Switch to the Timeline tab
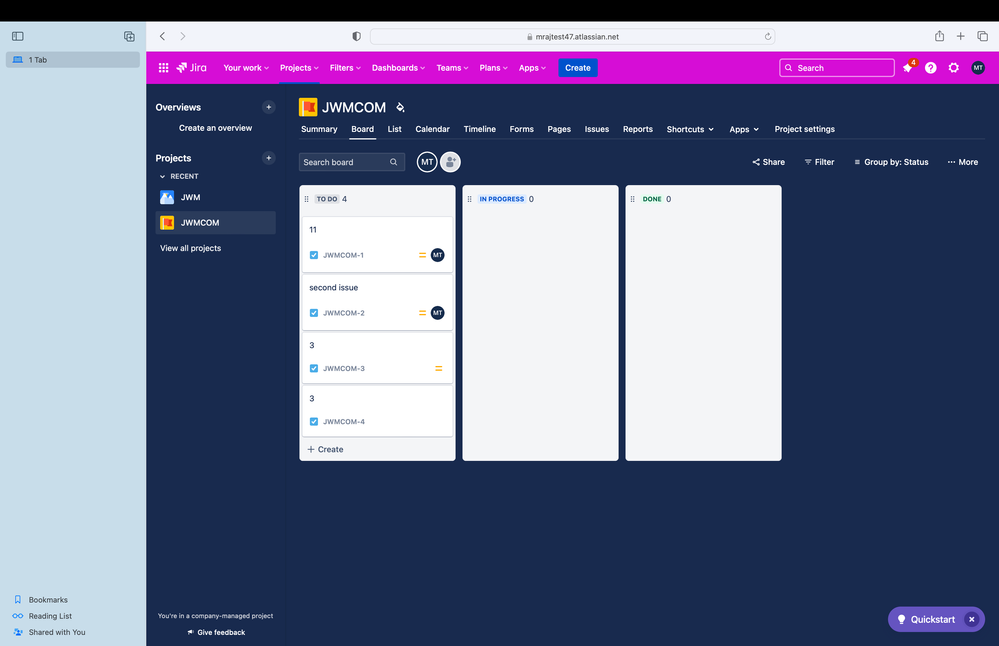999x646 pixels. coord(480,129)
